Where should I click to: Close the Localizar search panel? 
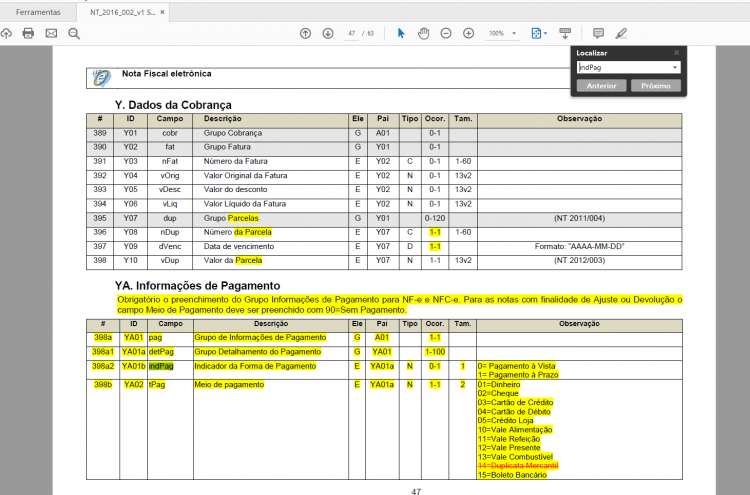tap(676, 53)
